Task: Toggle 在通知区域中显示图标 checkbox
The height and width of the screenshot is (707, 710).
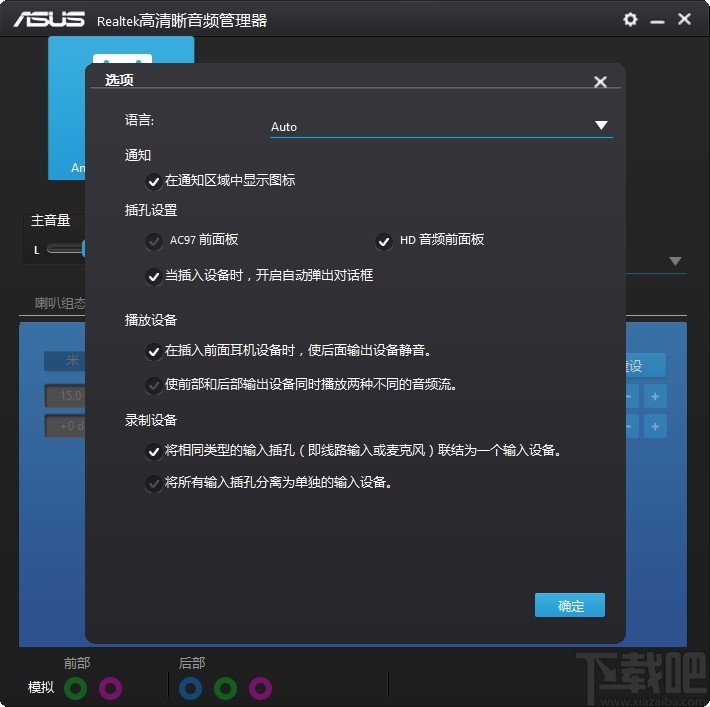Action: [154, 182]
